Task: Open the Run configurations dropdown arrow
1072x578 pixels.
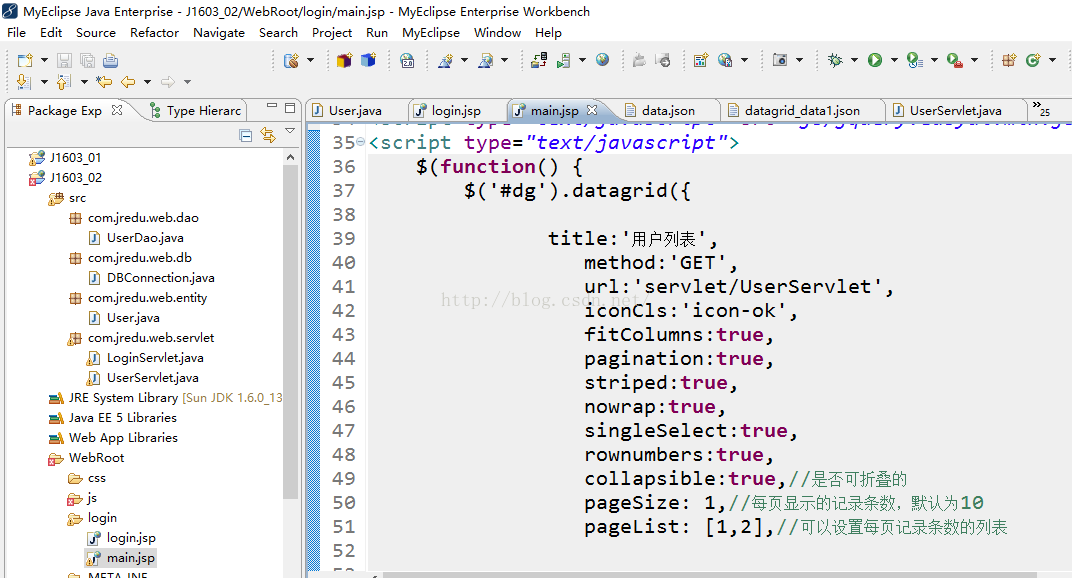Action: tap(894, 60)
